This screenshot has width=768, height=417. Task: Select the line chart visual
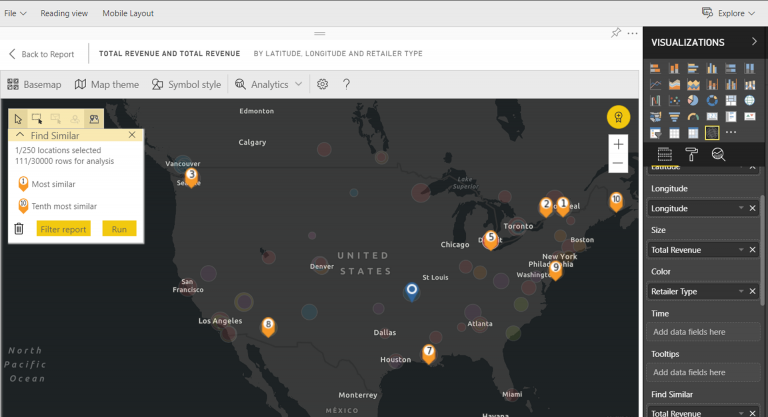pos(655,85)
